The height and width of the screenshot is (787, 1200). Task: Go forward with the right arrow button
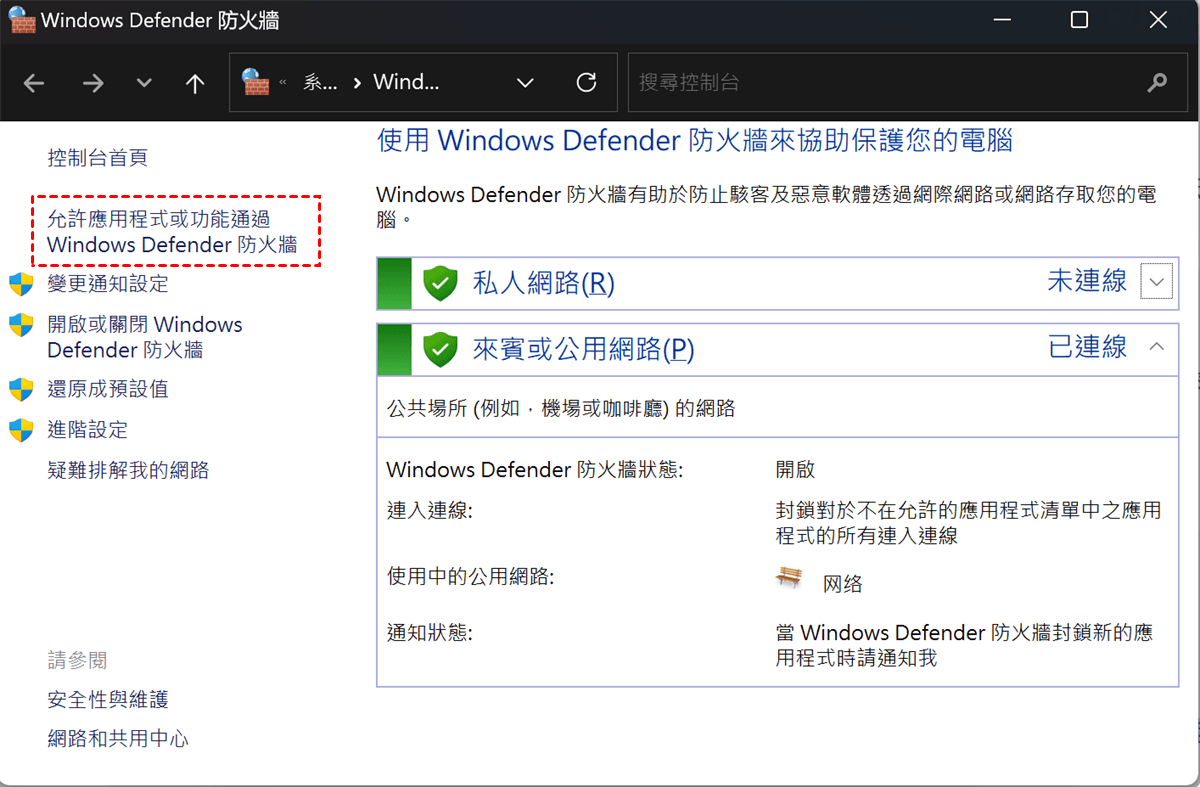tap(93, 83)
